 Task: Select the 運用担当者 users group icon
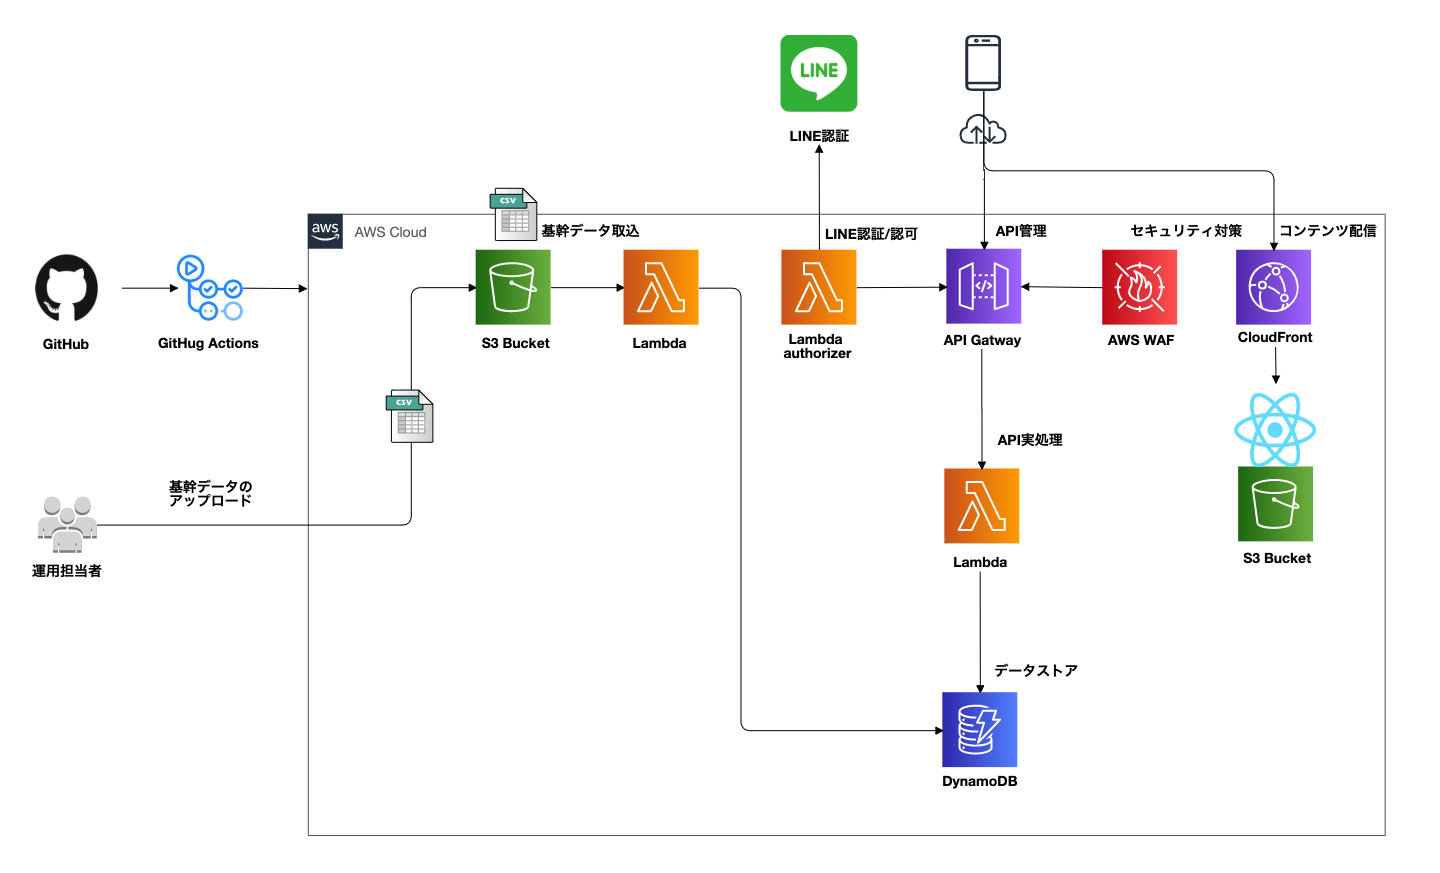click(x=67, y=525)
